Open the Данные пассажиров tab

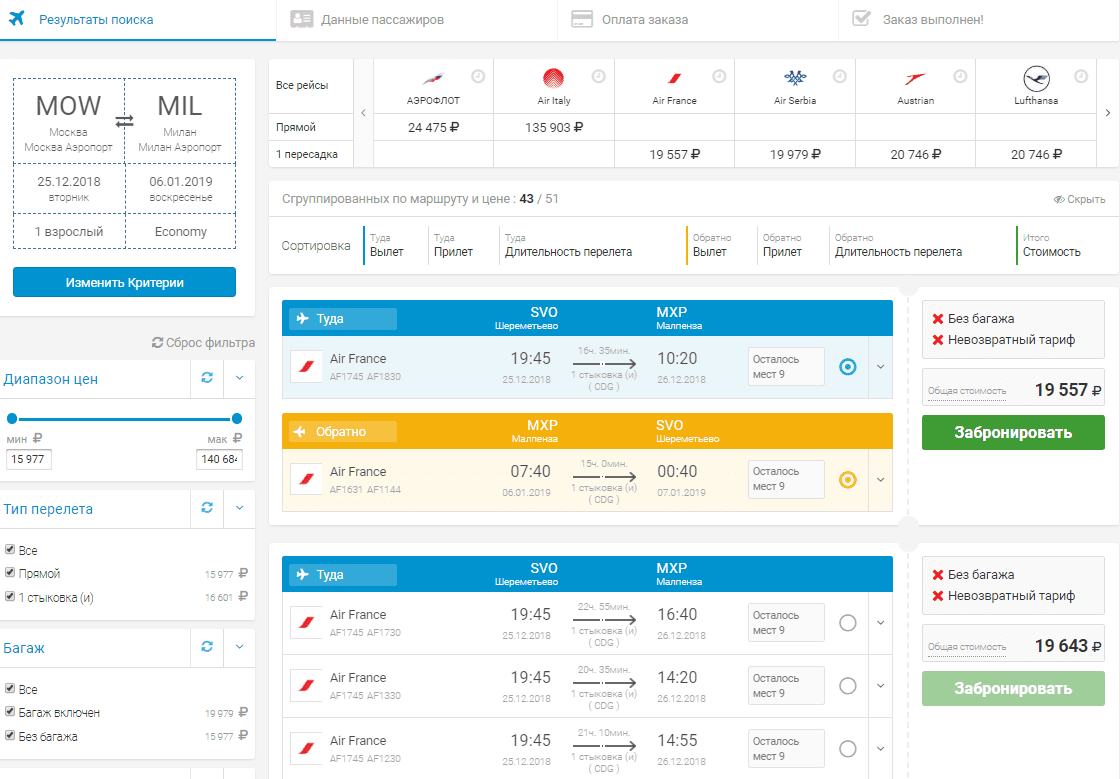416,20
